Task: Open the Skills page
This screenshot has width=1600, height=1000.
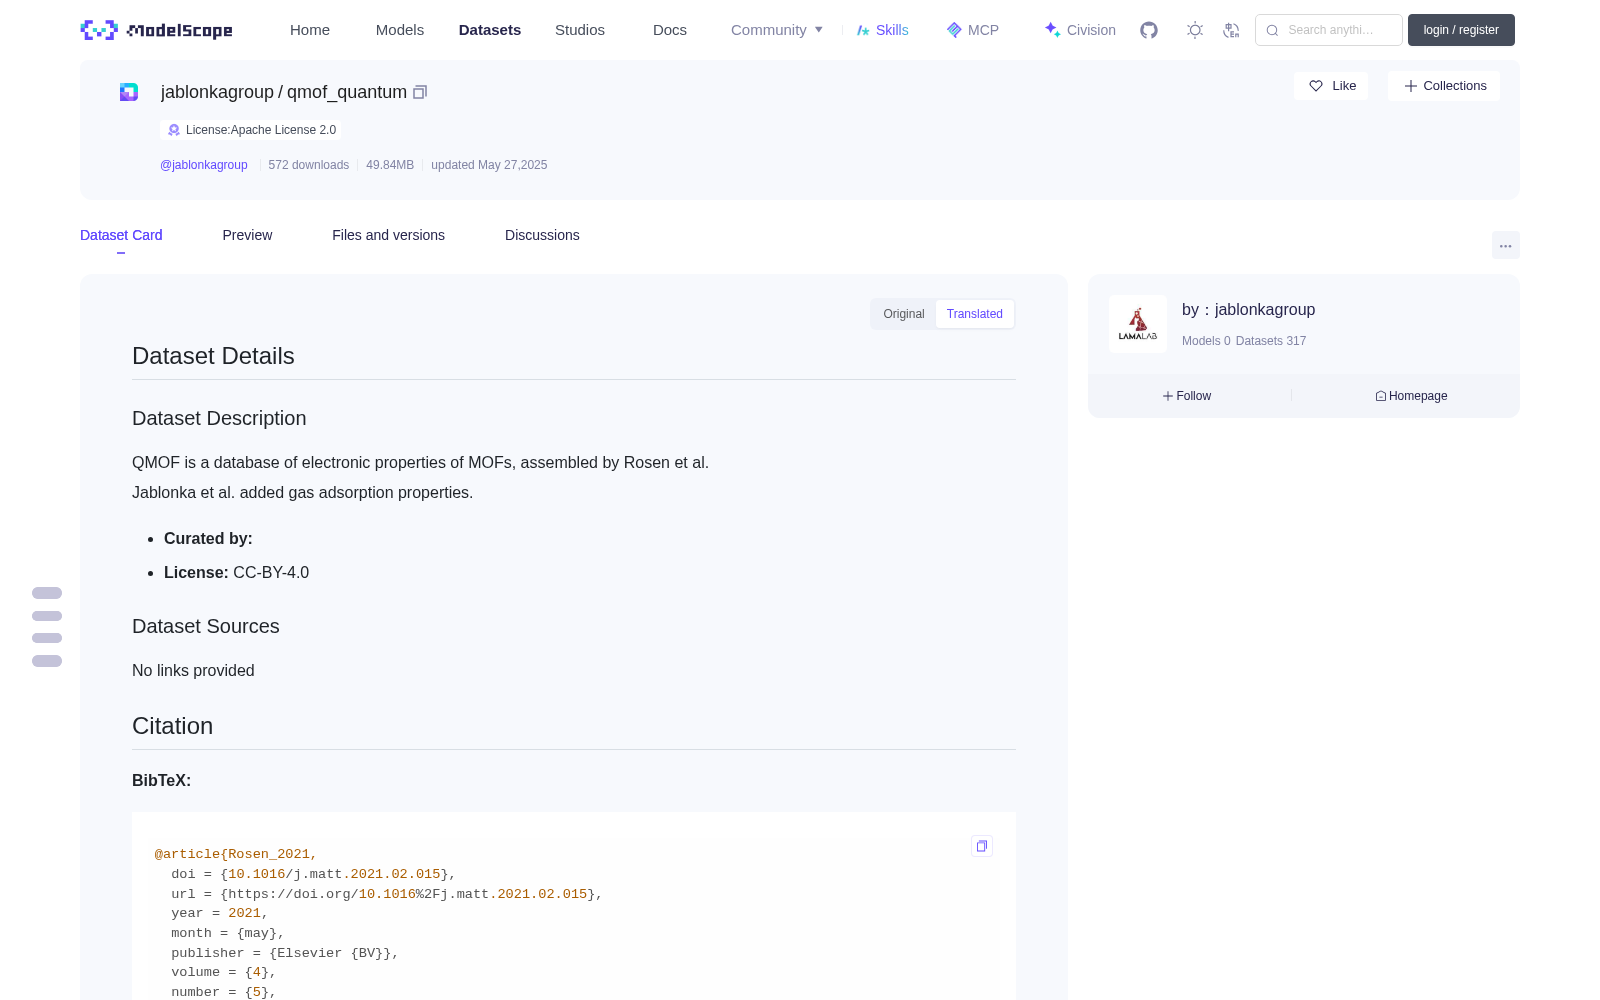Action: click(882, 30)
